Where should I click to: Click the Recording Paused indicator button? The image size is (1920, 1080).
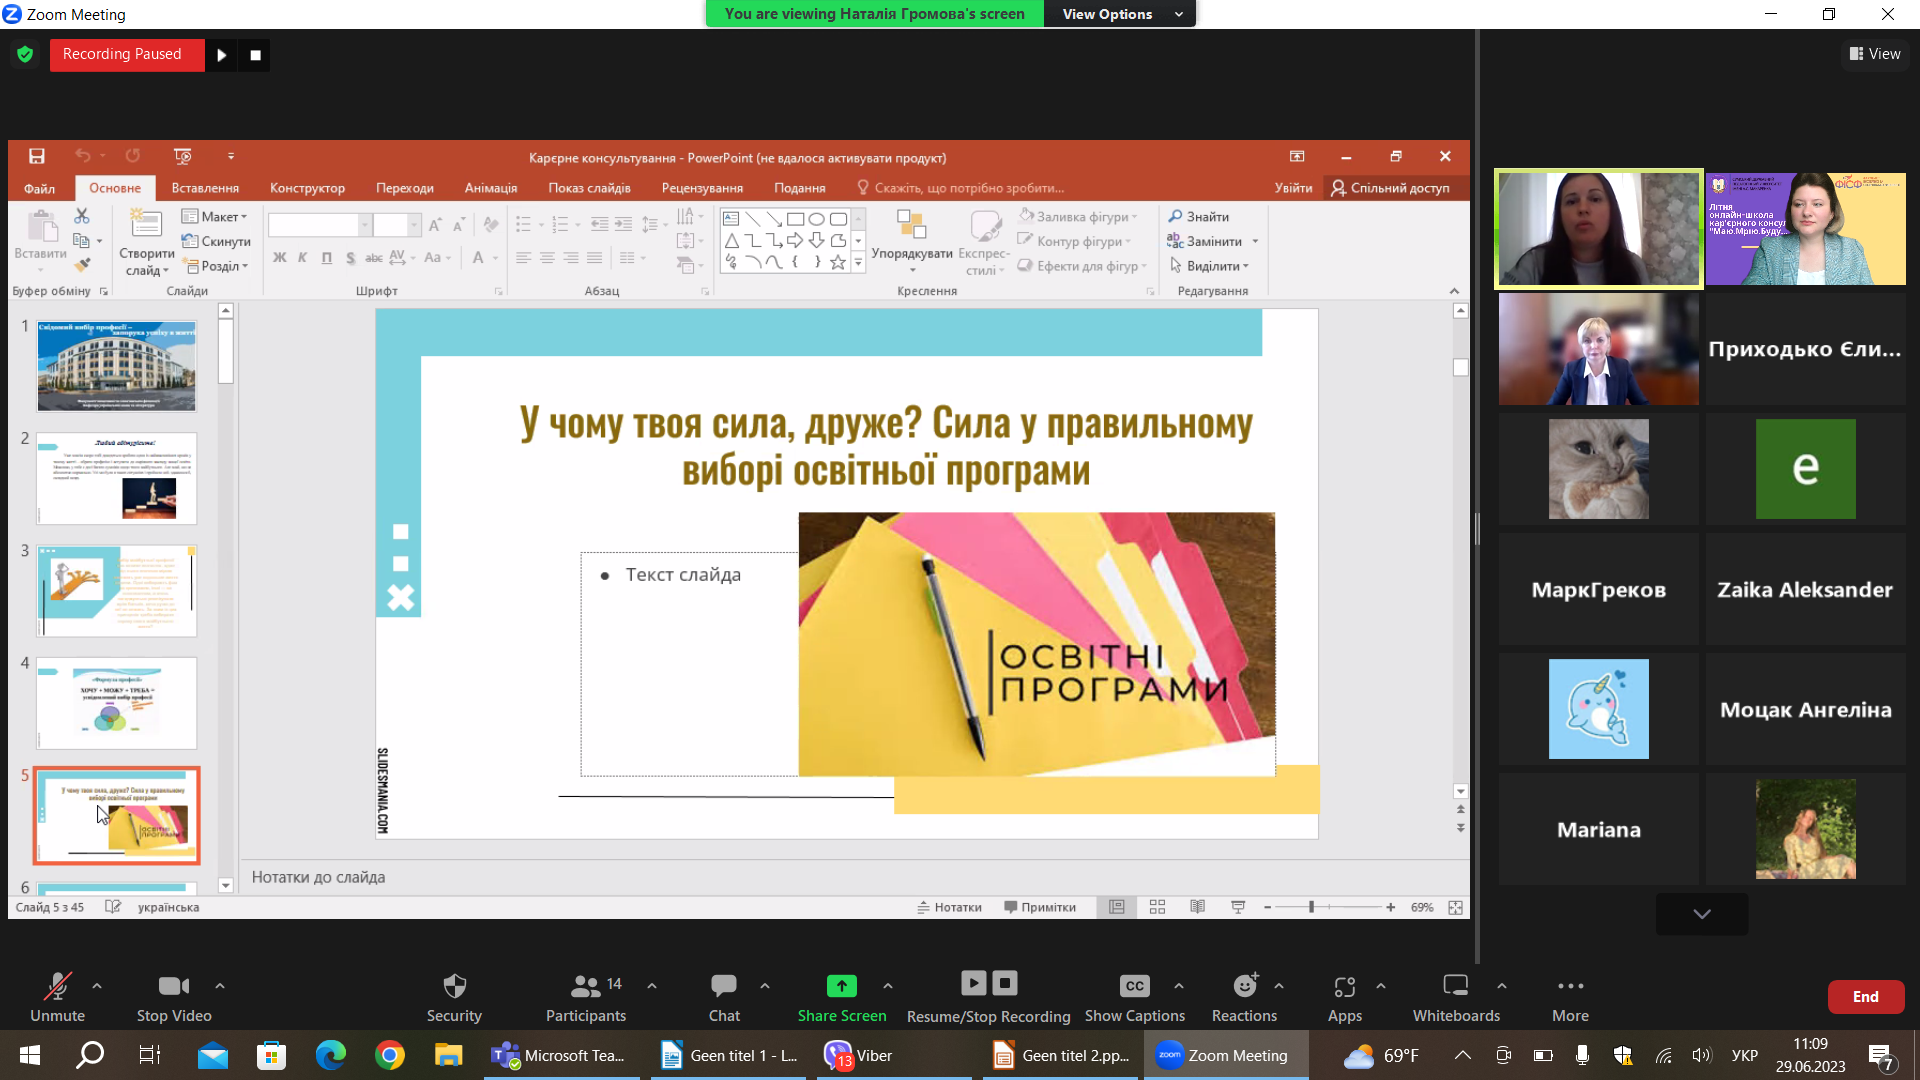tap(123, 54)
